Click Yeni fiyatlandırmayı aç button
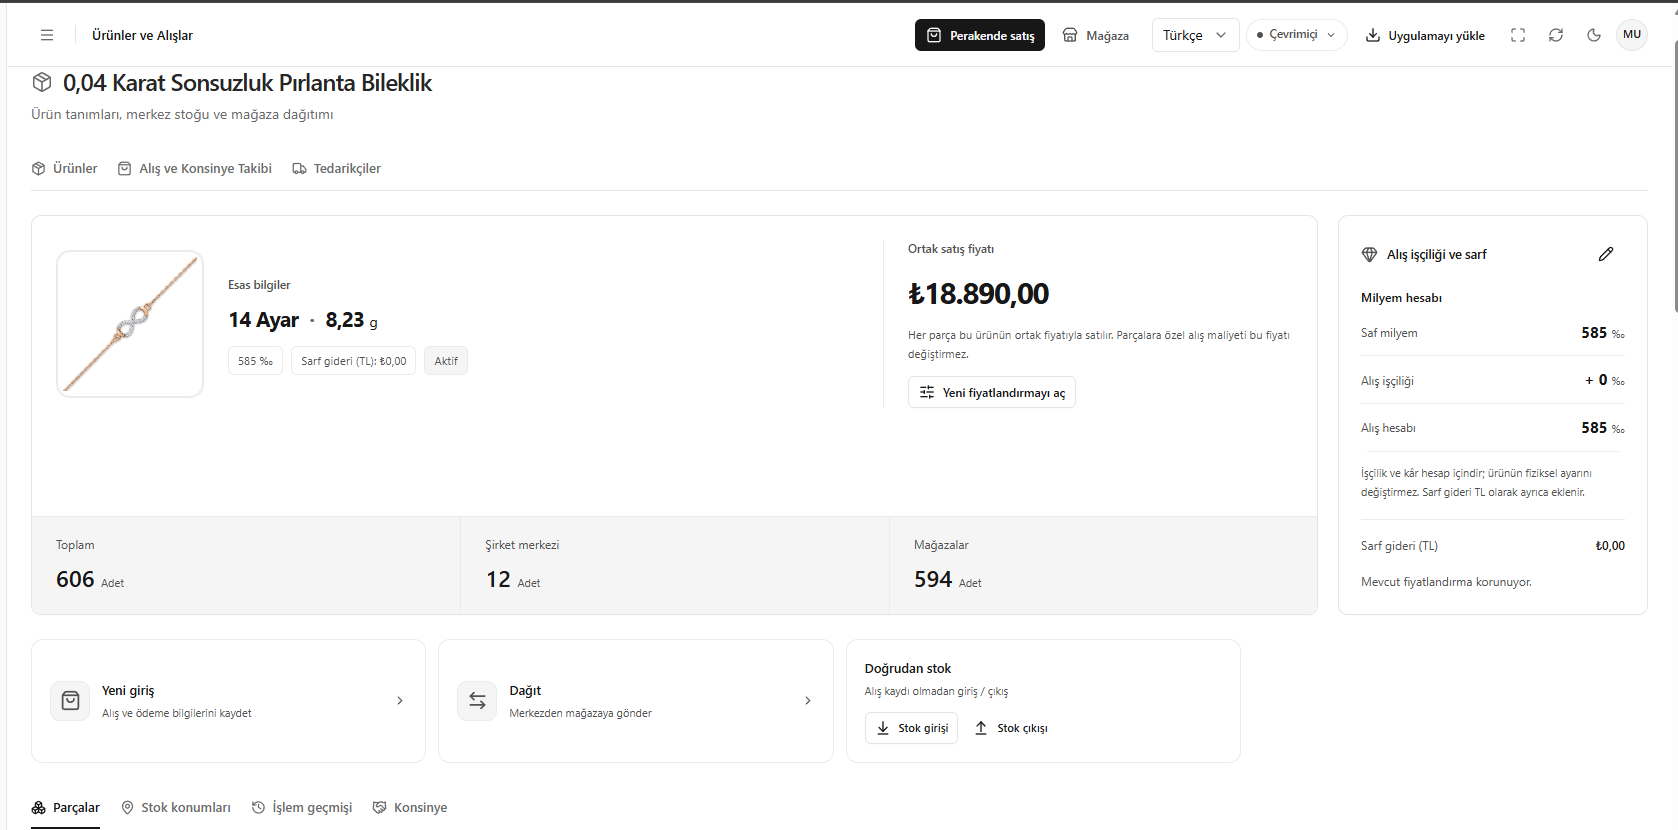1678x830 pixels. tap(992, 392)
